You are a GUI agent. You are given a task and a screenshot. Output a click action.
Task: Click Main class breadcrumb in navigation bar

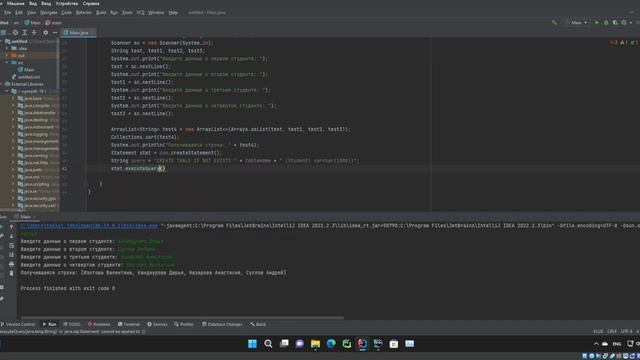(33, 22)
